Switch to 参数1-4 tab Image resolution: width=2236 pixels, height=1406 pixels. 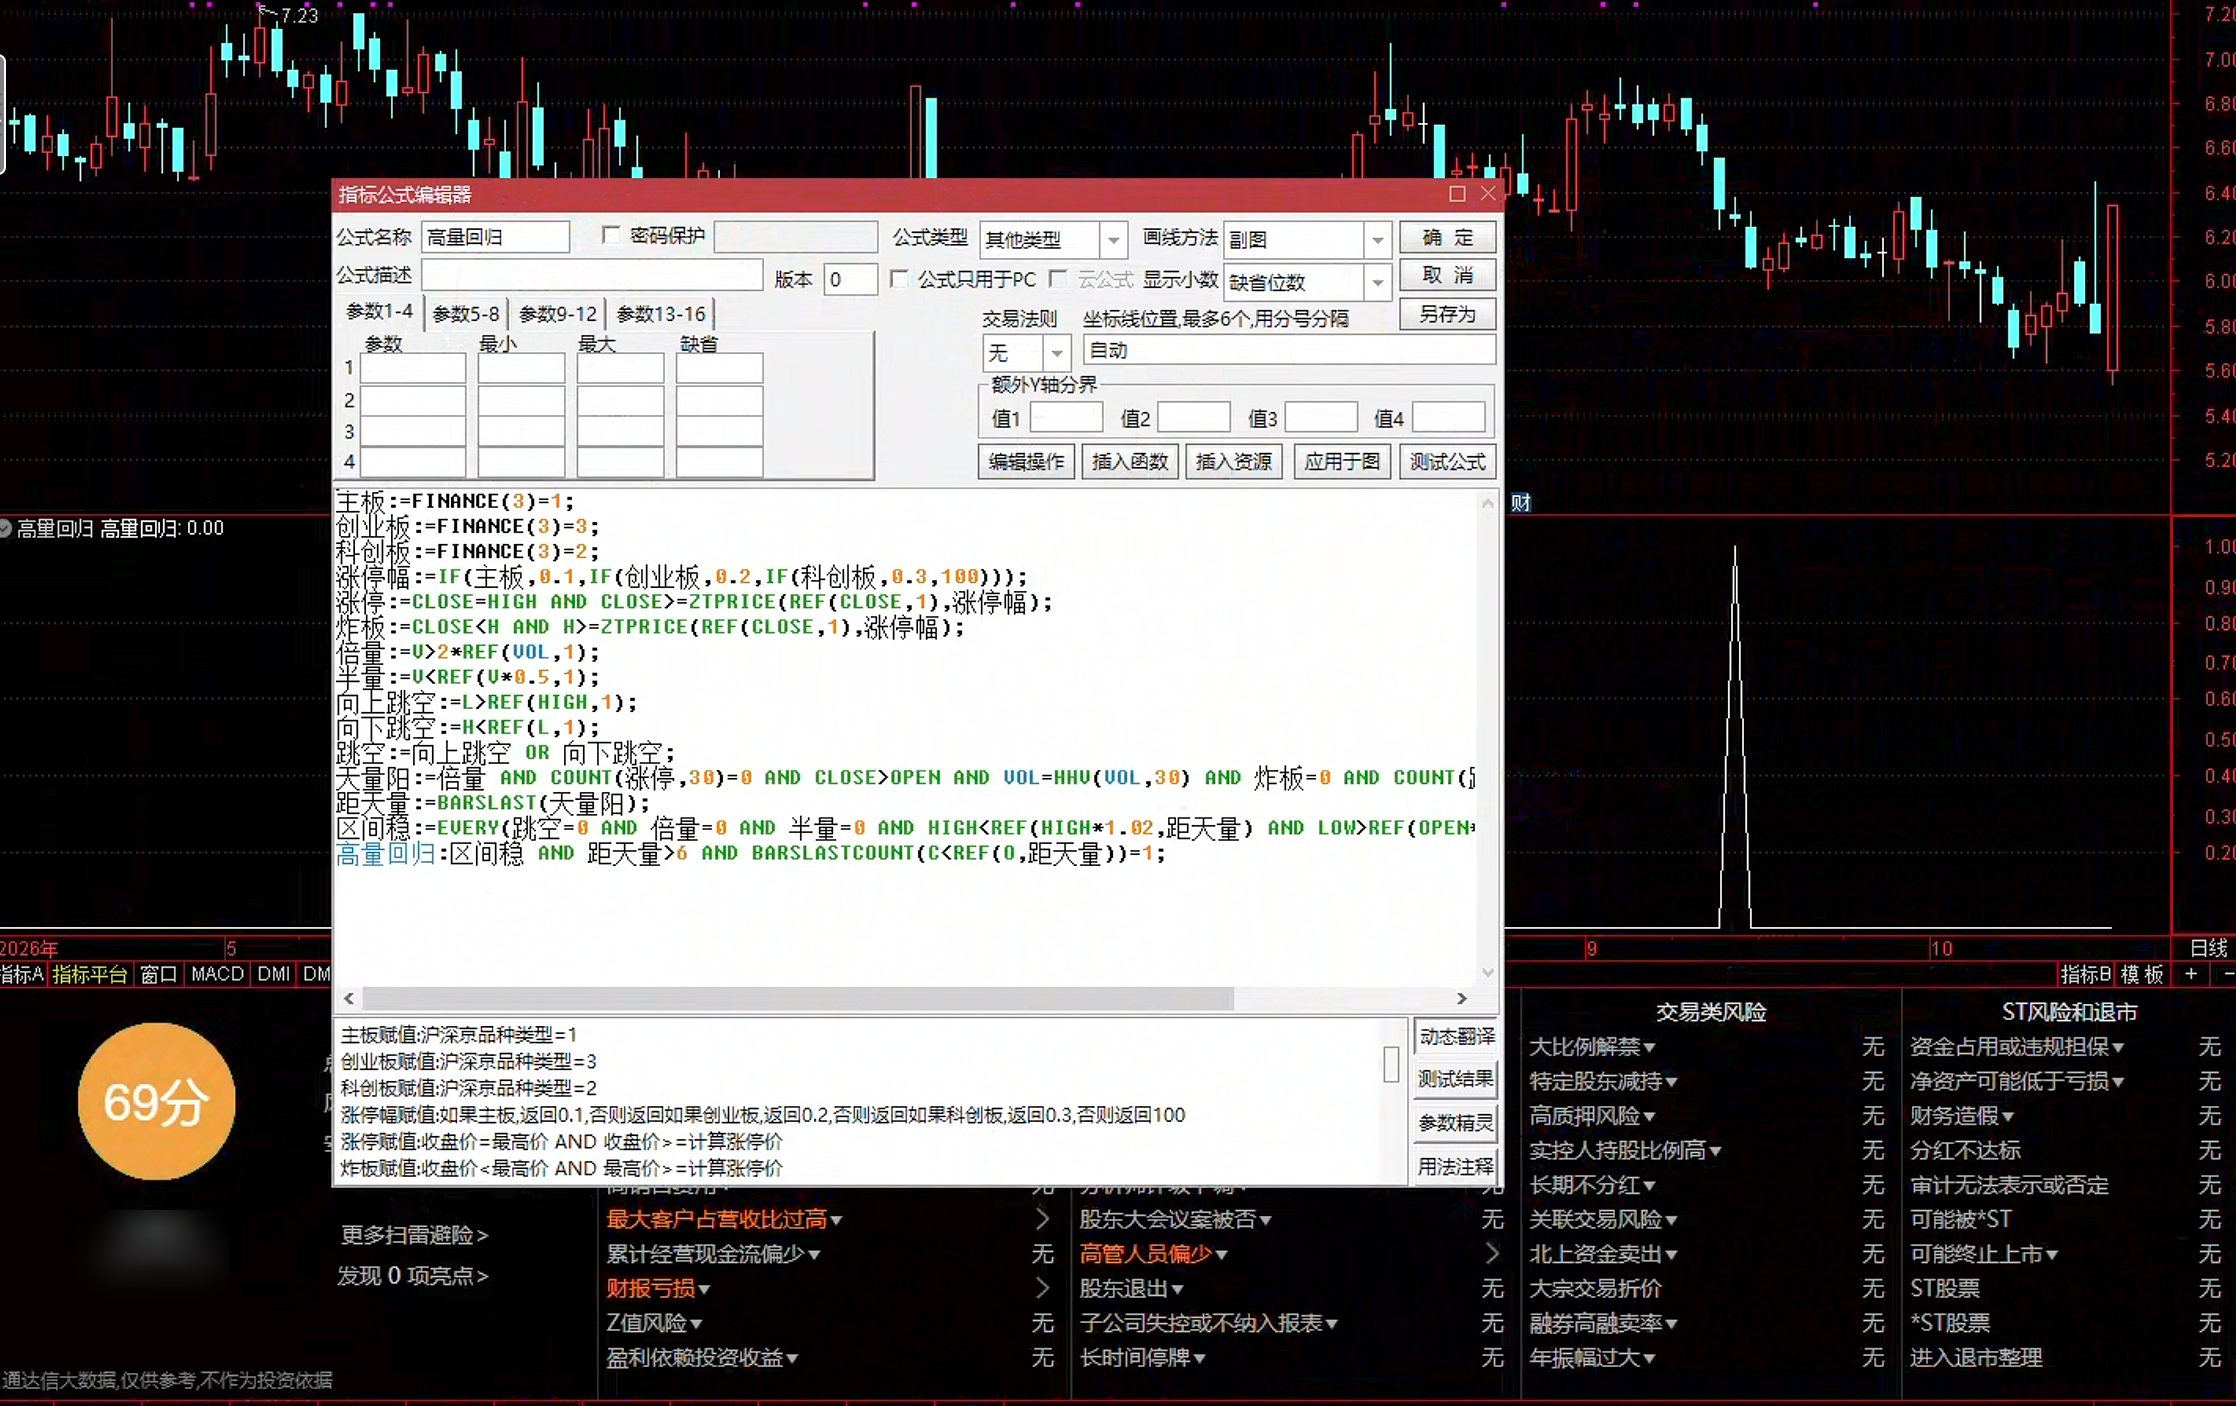click(379, 312)
